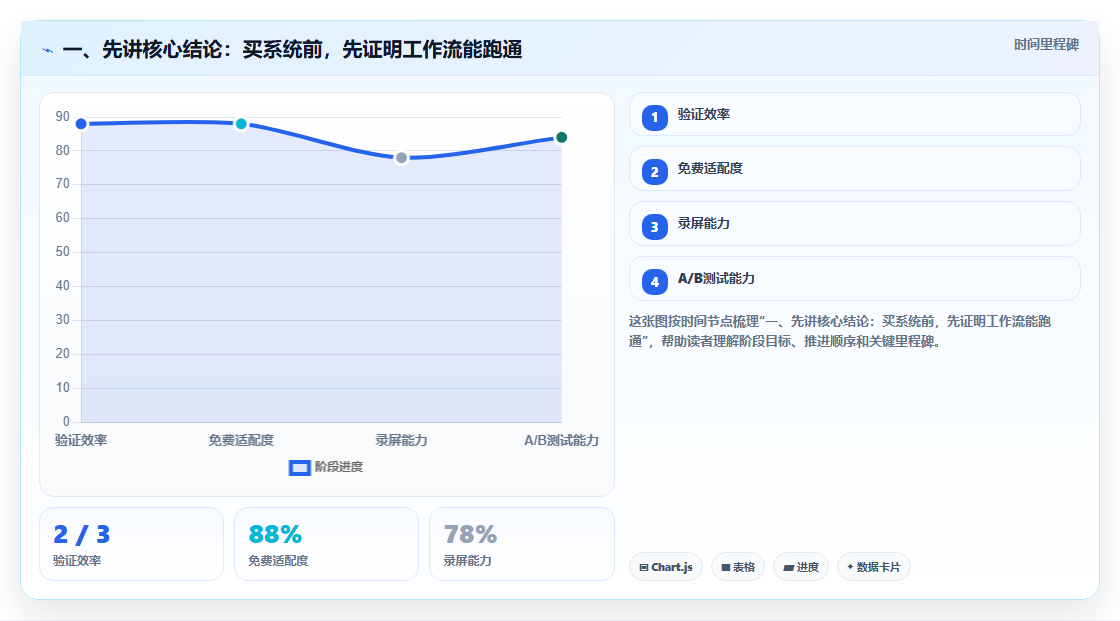Click the section title 一、先讲核心结论
The width and height of the screenshot is (1120, 621).
coord(292,50)
